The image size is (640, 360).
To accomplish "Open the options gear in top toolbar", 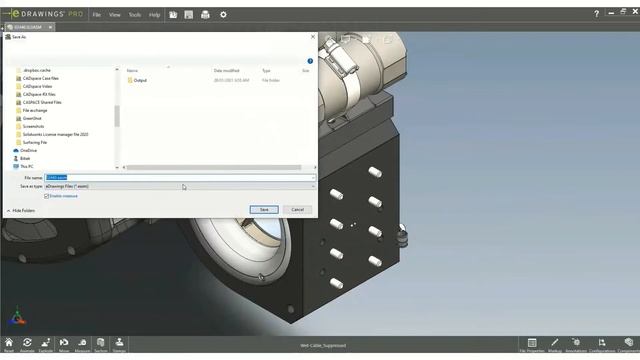I will point(223,15).
